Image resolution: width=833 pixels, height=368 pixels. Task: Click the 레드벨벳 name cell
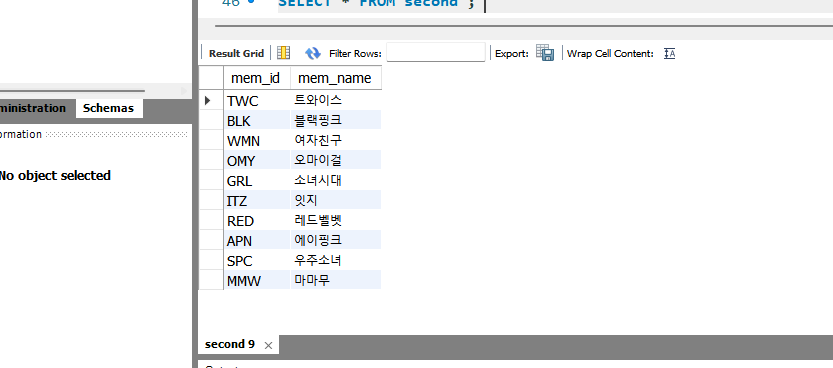[336, 220]
